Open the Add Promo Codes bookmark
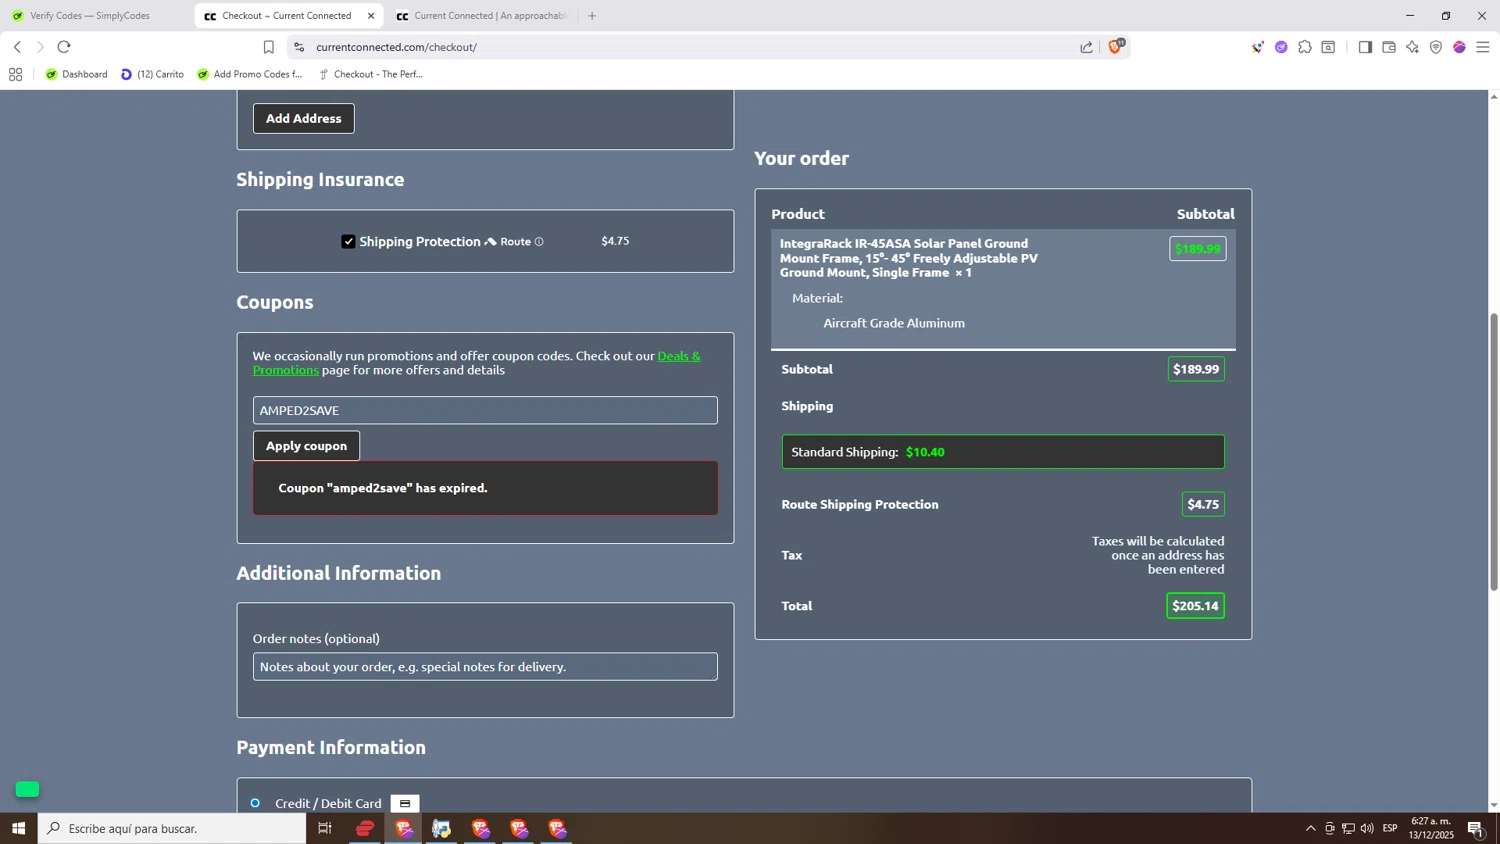 pos(250,74)
